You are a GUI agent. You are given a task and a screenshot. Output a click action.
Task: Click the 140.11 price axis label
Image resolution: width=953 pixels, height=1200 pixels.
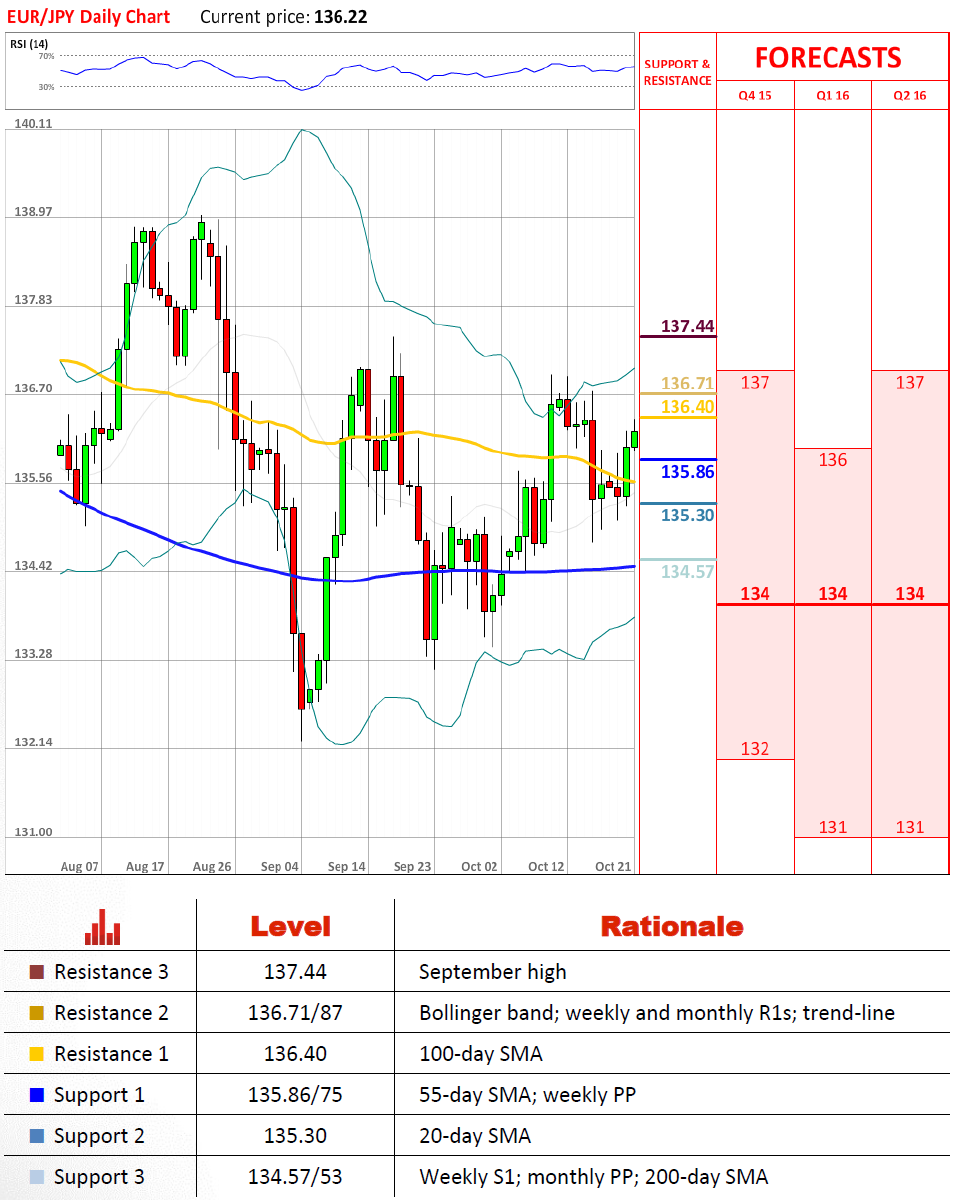click(x=33, y=123)
